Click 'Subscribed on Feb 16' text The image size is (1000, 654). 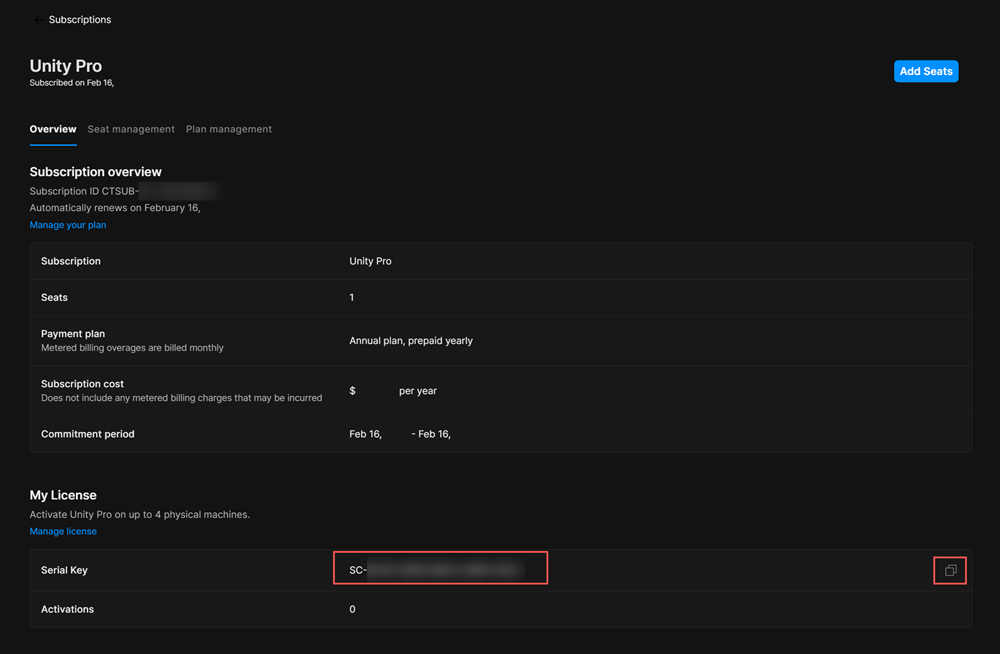point(72,83)
